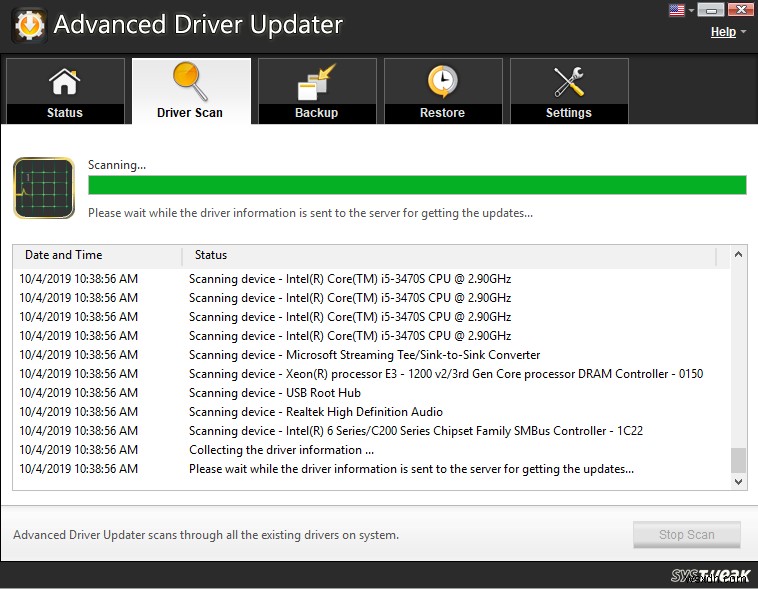Minimize the Advanced Driver Updater window
Screen dimensions: 758x589
click(x=711, y=10)
